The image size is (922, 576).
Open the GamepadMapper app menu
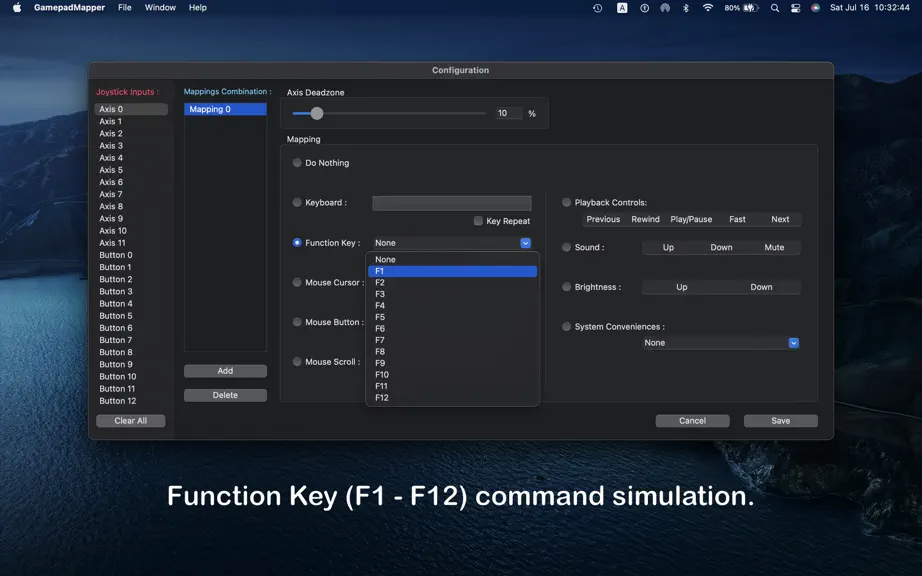click(x=69, y=8)
